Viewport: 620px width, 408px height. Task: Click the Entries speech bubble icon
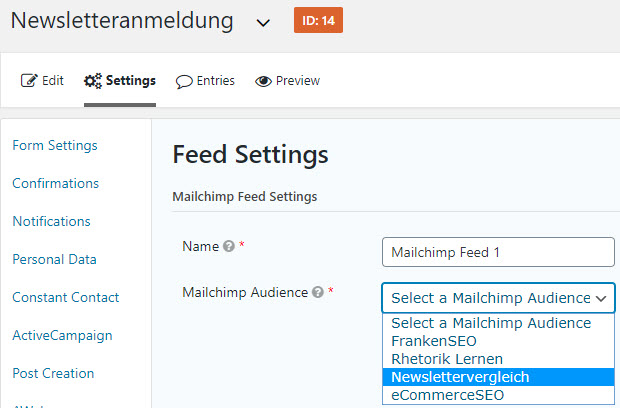click(184, 81)
